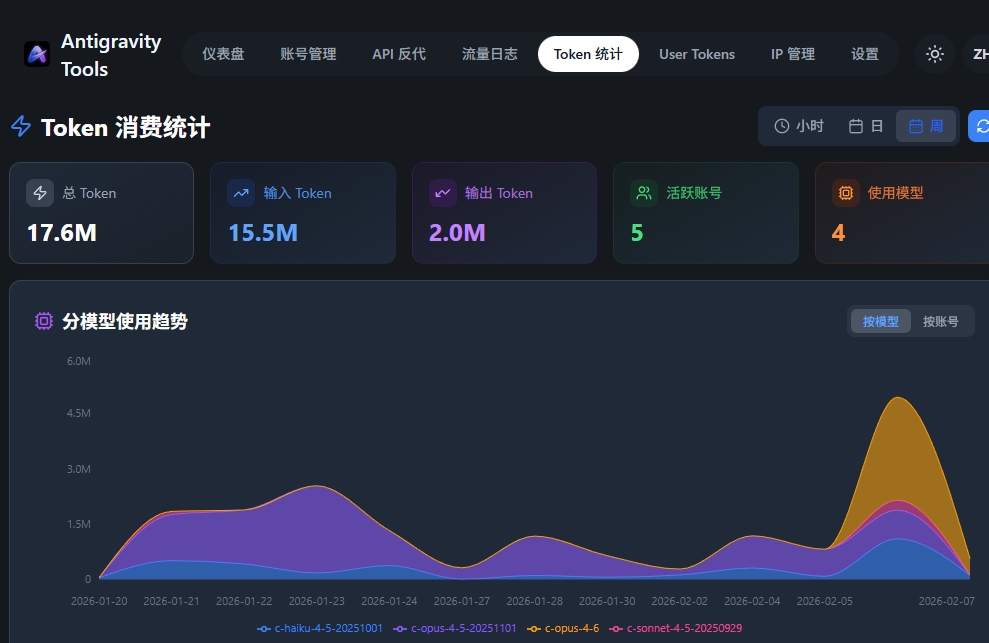Open the 流量日志 tab

[489, 54]
